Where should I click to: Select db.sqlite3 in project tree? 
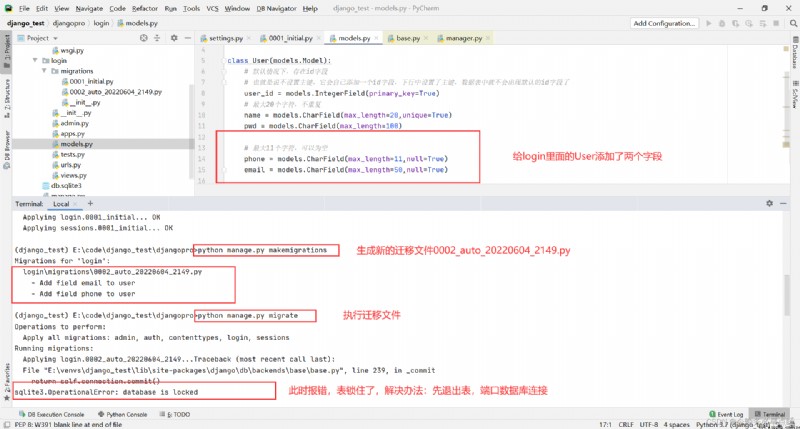pos(62,186)
